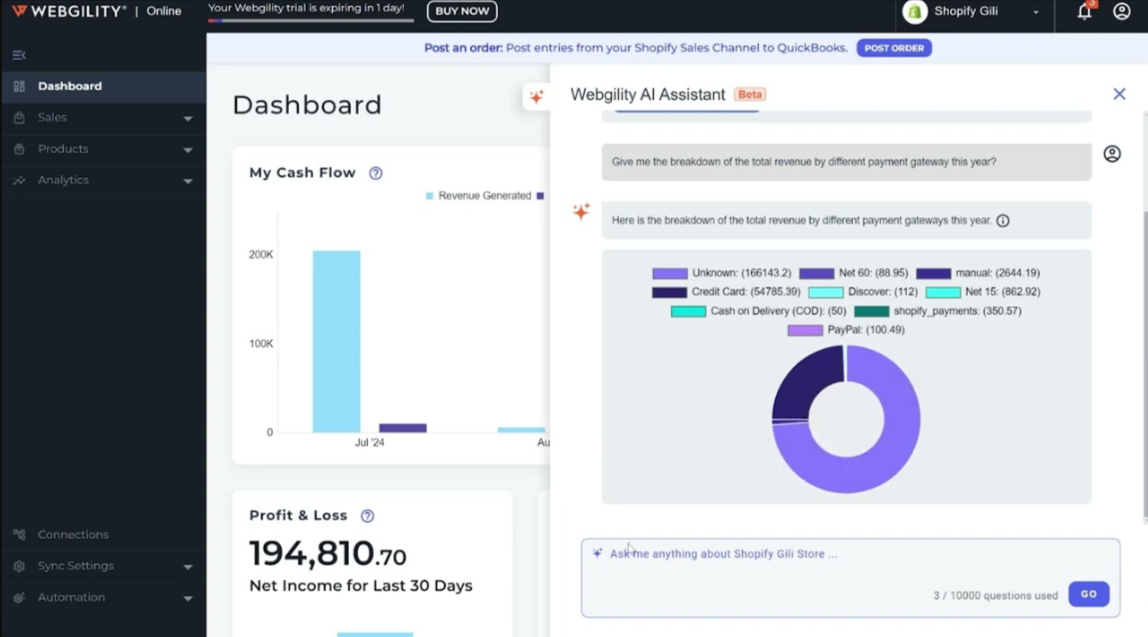Click the Ask me anything input field
This screenshot has width=1148, height=637.
pos(850,578)
